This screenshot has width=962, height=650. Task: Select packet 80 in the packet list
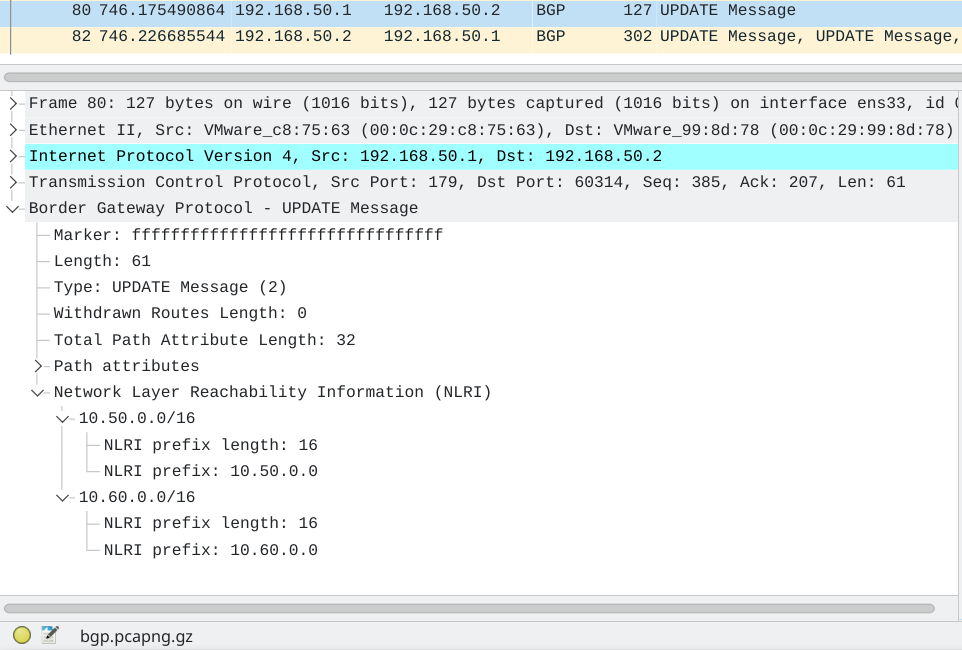coord(400,10)
